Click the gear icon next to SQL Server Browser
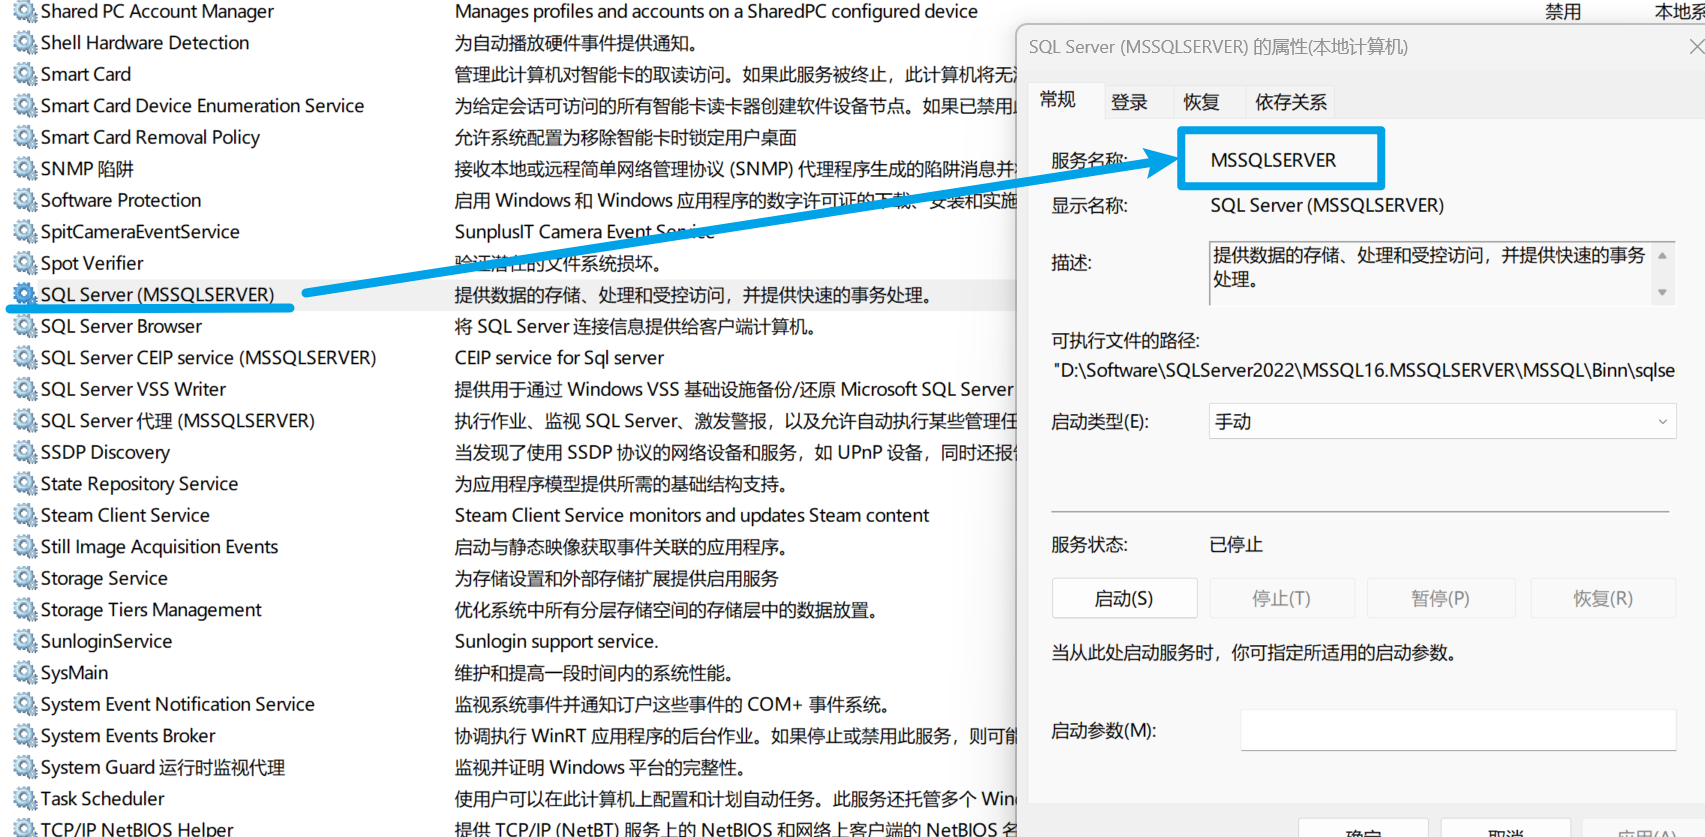 tap(25, 326)
